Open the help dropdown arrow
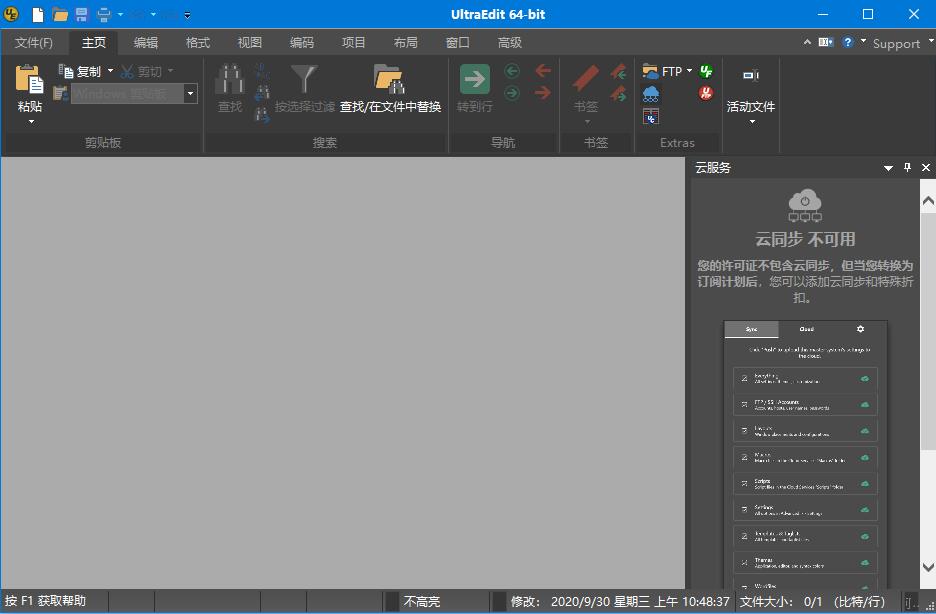This screenshot has width=936, height=614. (863, 41)
